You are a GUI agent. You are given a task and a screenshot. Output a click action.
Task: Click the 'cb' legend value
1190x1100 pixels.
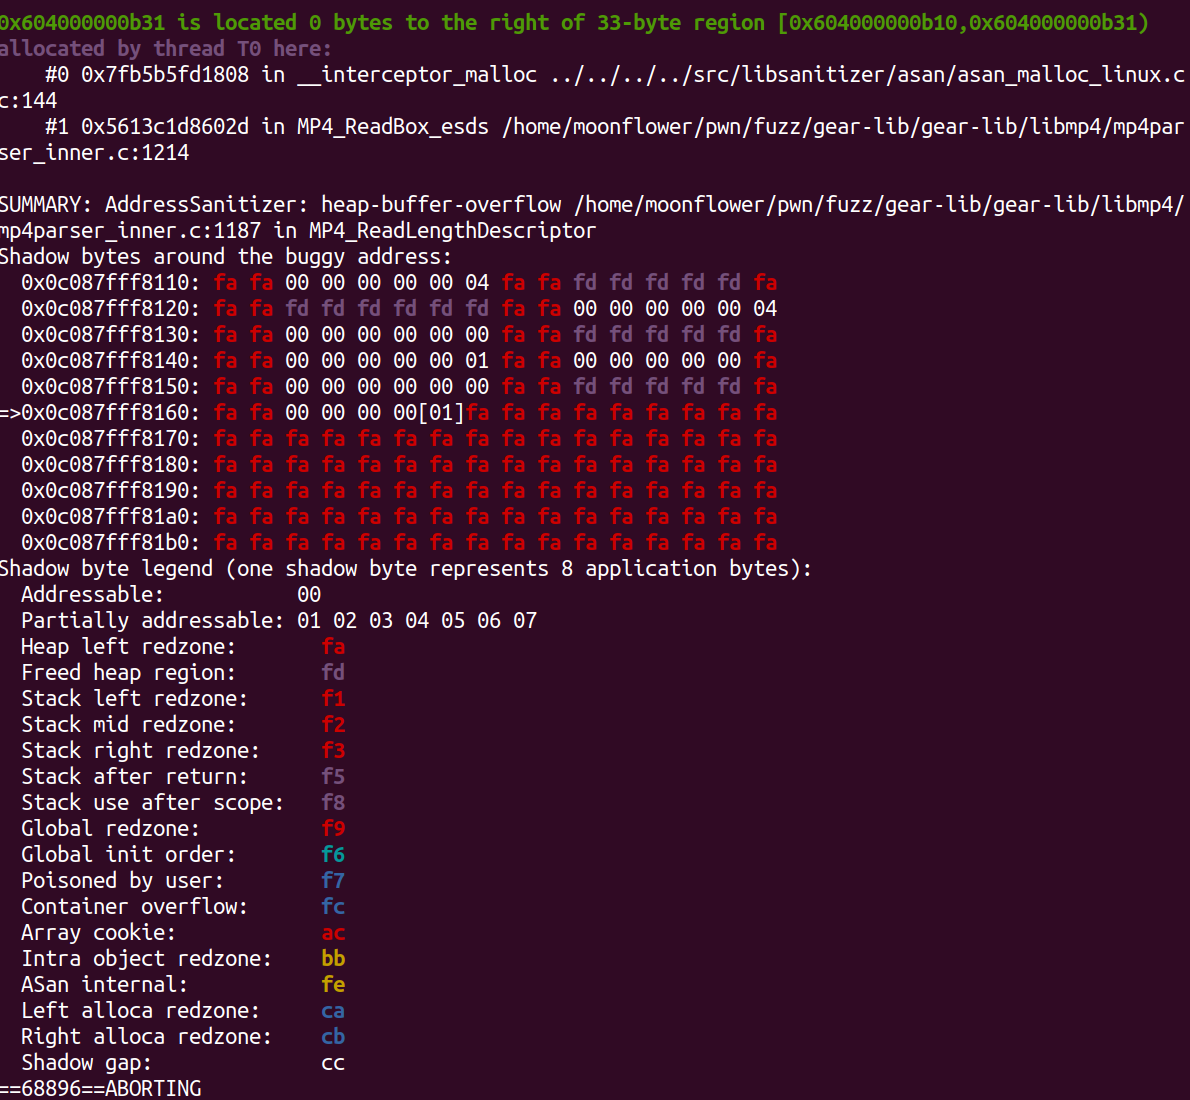[333, 1037]
